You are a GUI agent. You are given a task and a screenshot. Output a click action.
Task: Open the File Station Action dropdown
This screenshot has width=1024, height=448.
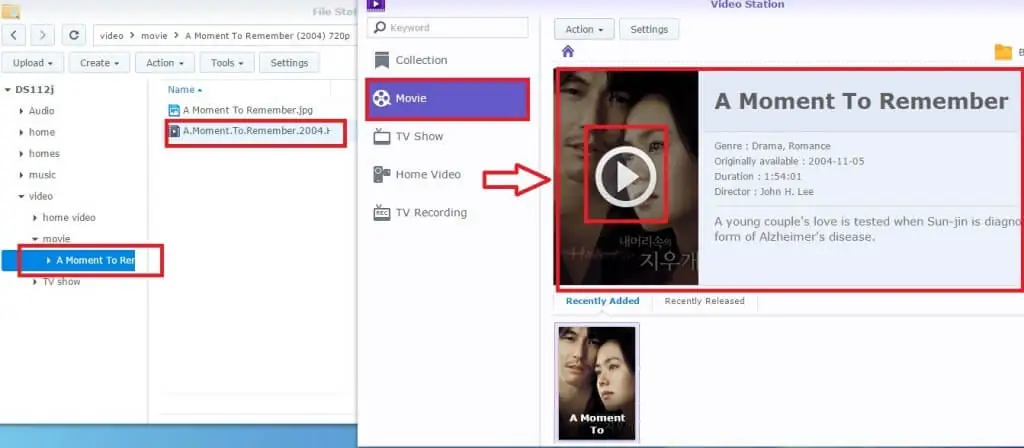click(x=165, y=63)
